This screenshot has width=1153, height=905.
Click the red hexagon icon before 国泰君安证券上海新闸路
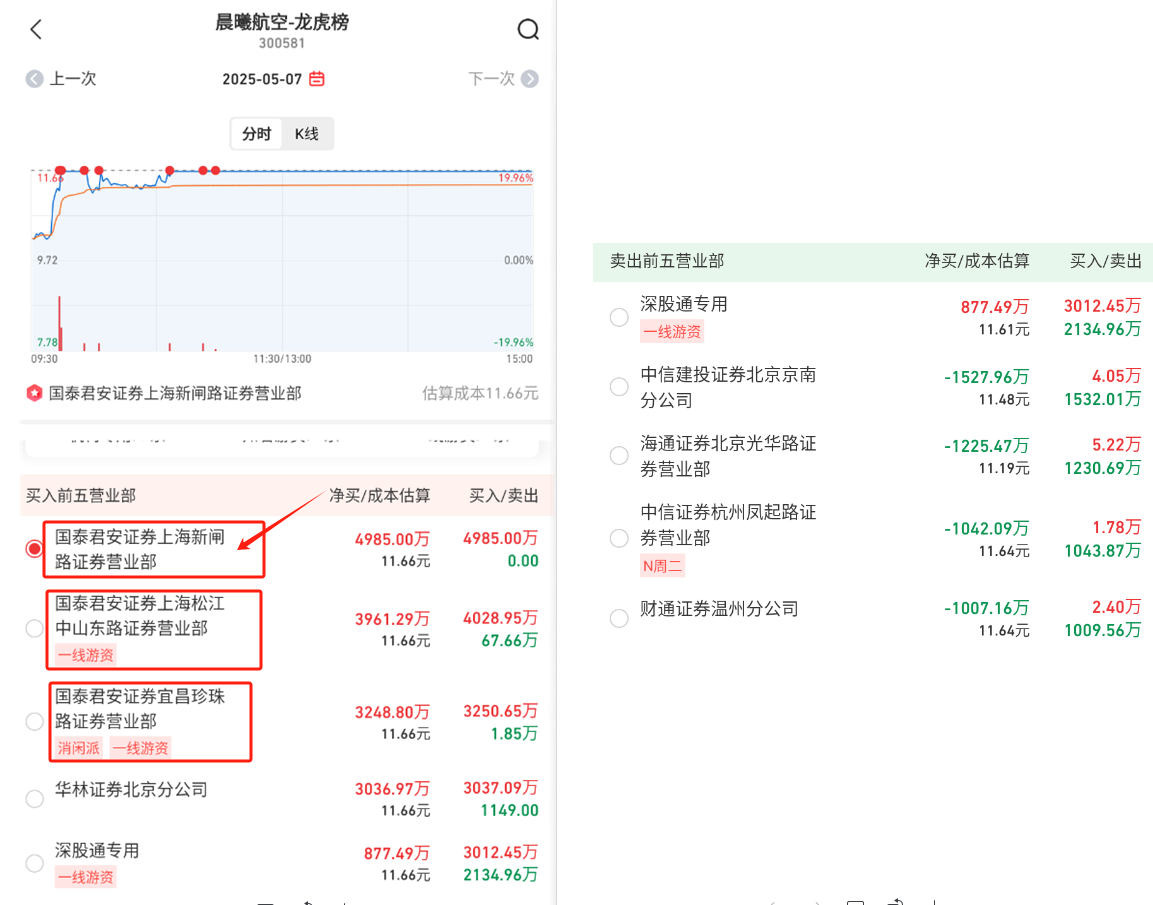point(34,393)
